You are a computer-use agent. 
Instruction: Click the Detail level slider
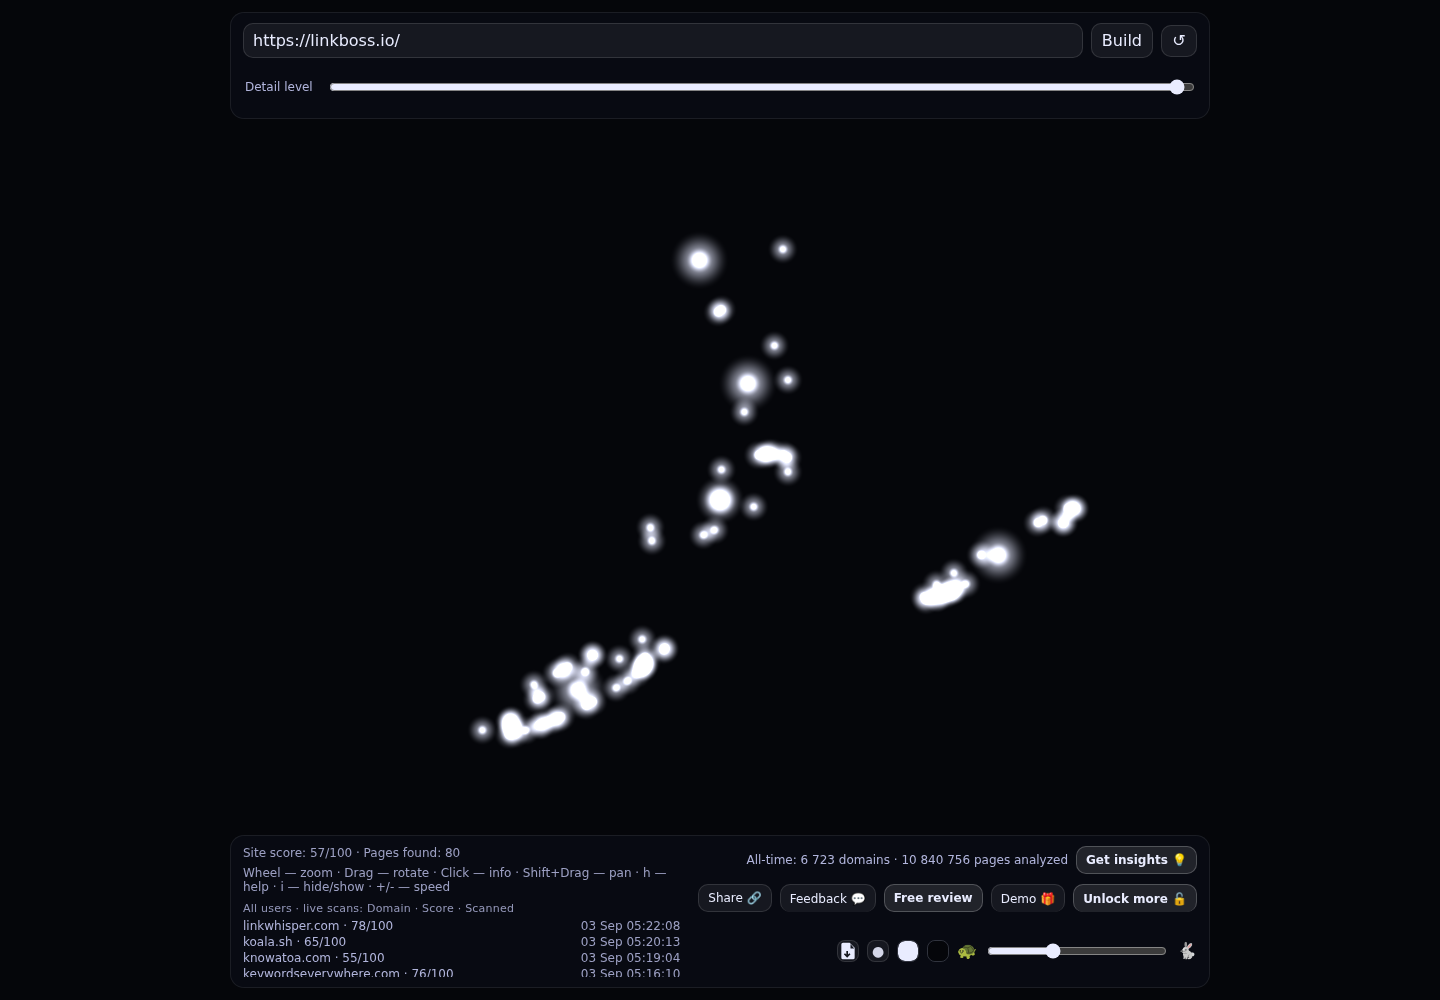pyautogui.click(x=762, y=87)
